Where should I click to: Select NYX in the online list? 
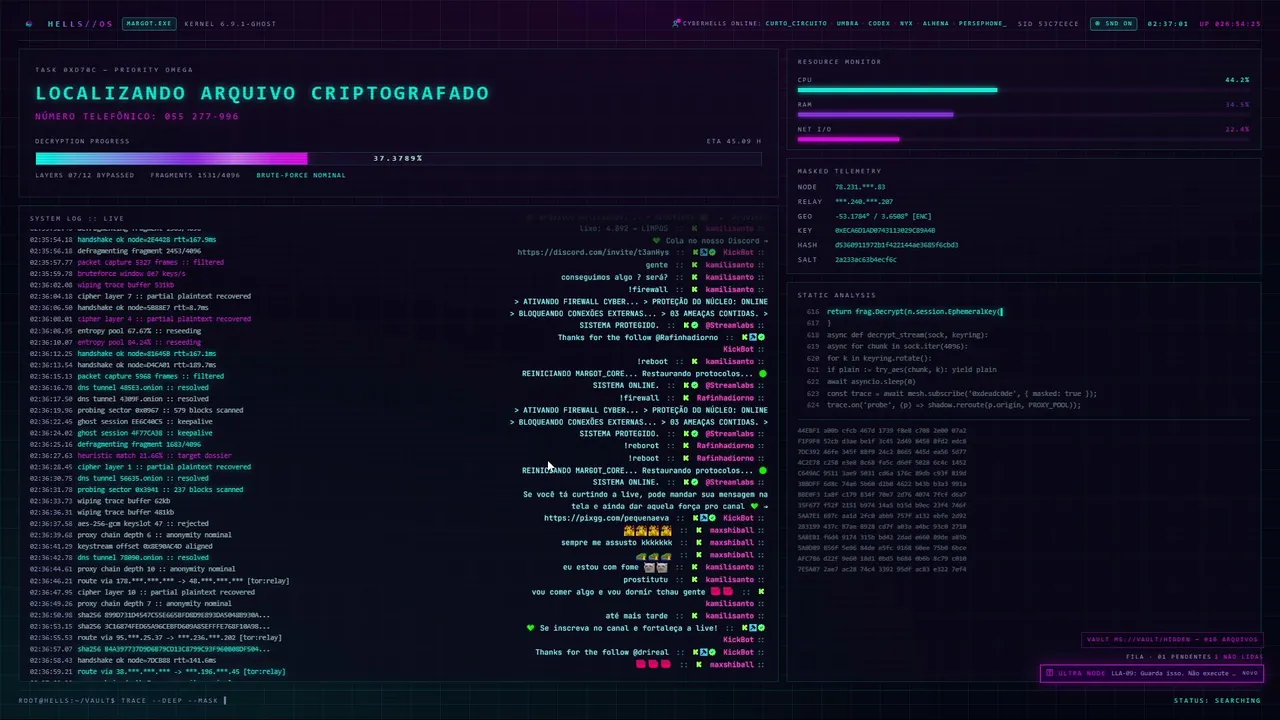click(906, 23)
